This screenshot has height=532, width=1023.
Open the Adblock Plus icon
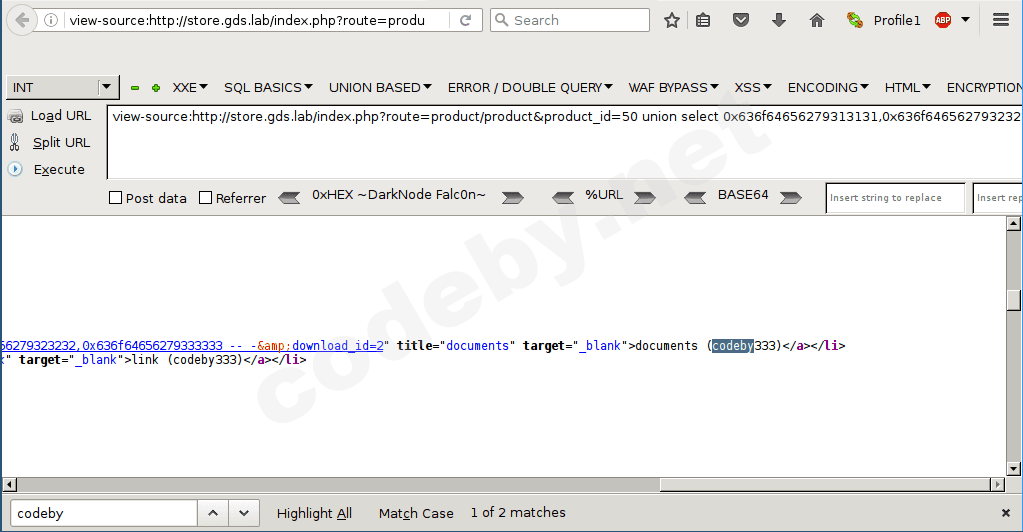(943, 20)
